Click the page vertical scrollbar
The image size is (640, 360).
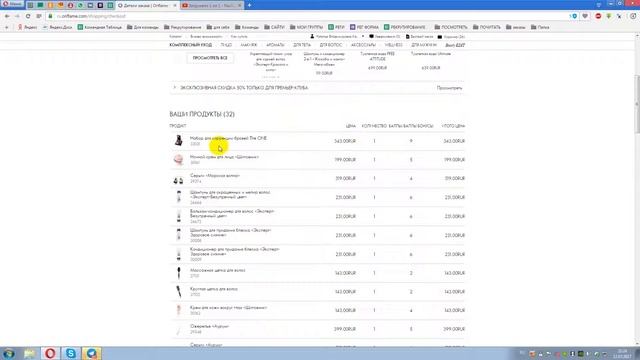coord(637,104)
